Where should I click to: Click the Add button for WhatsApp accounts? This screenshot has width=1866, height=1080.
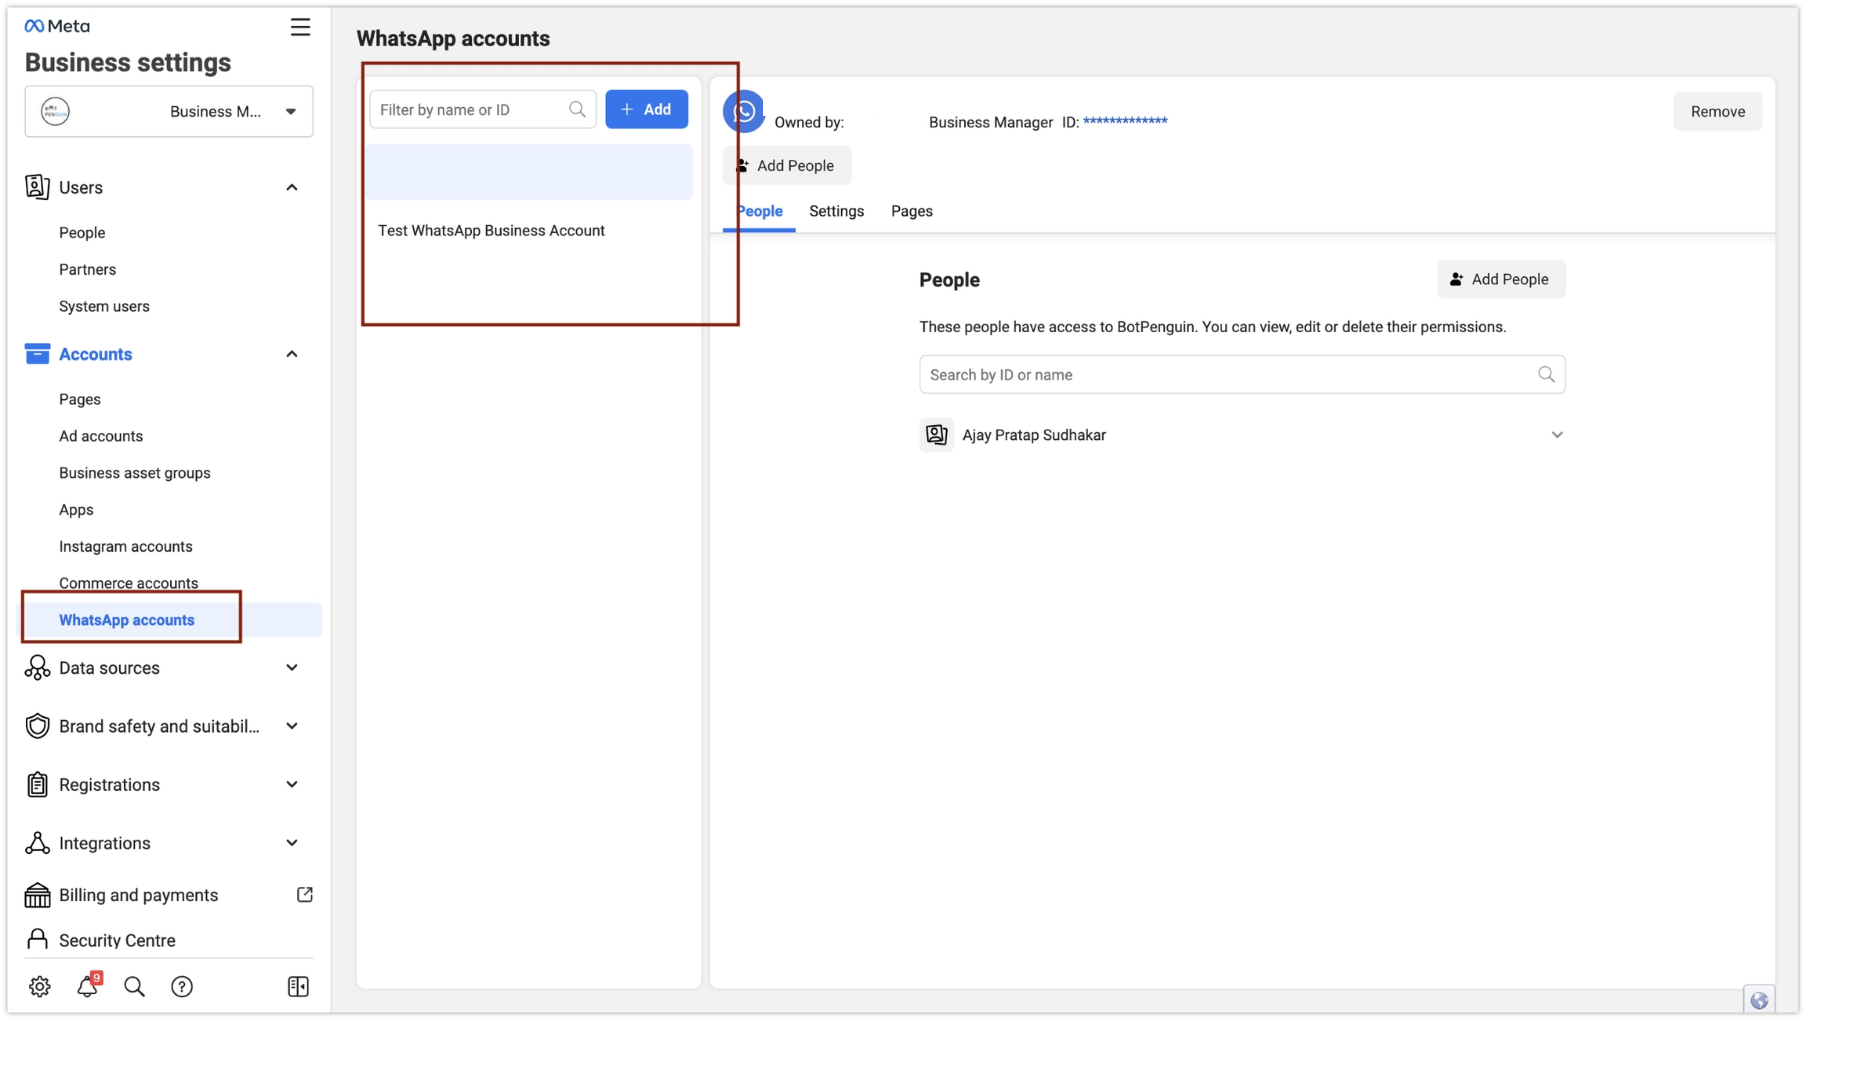[x=646, y=109]
